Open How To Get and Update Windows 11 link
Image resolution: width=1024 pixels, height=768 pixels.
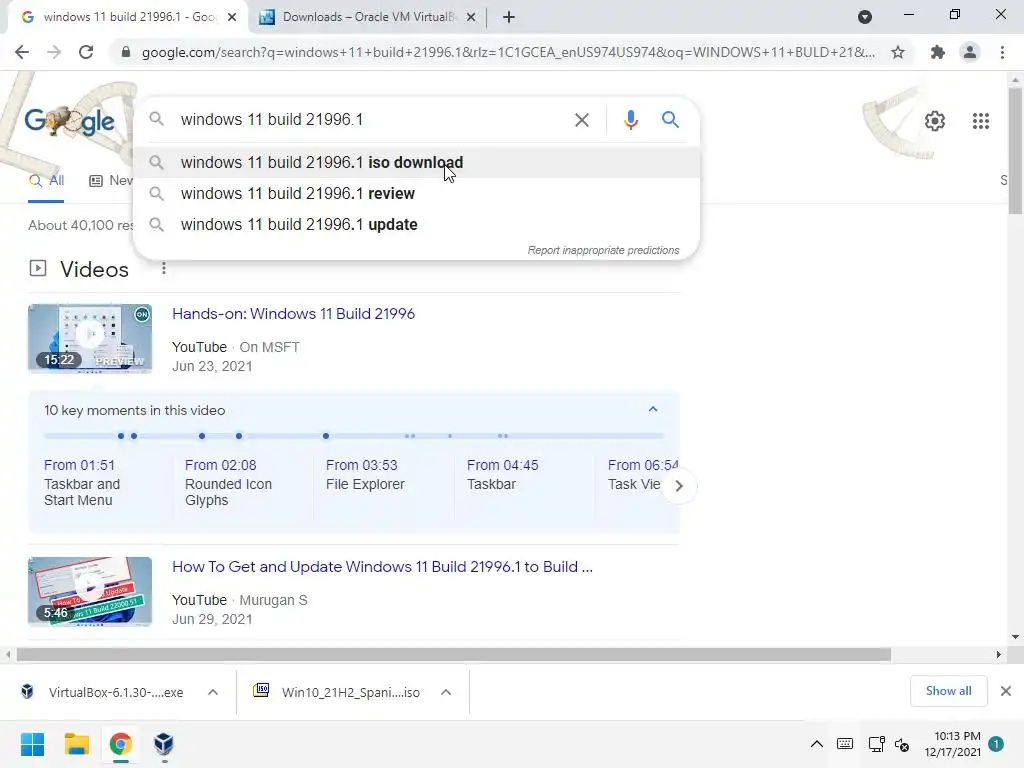point(382,567)
